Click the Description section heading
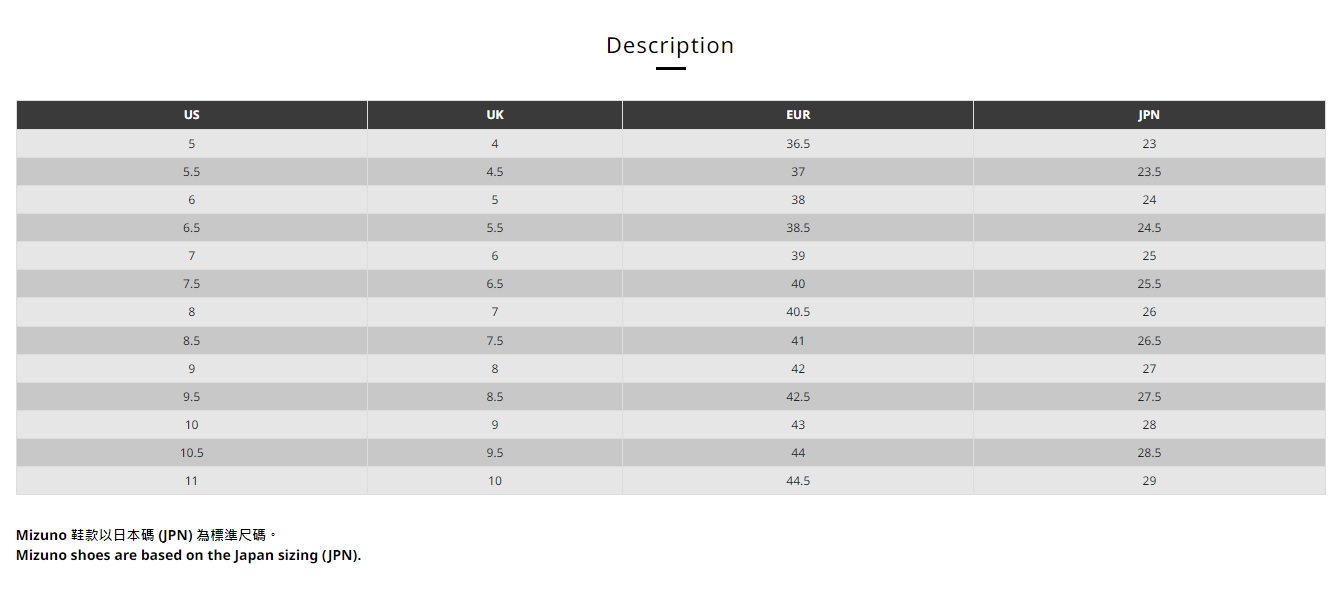 (x=670, y=45)
